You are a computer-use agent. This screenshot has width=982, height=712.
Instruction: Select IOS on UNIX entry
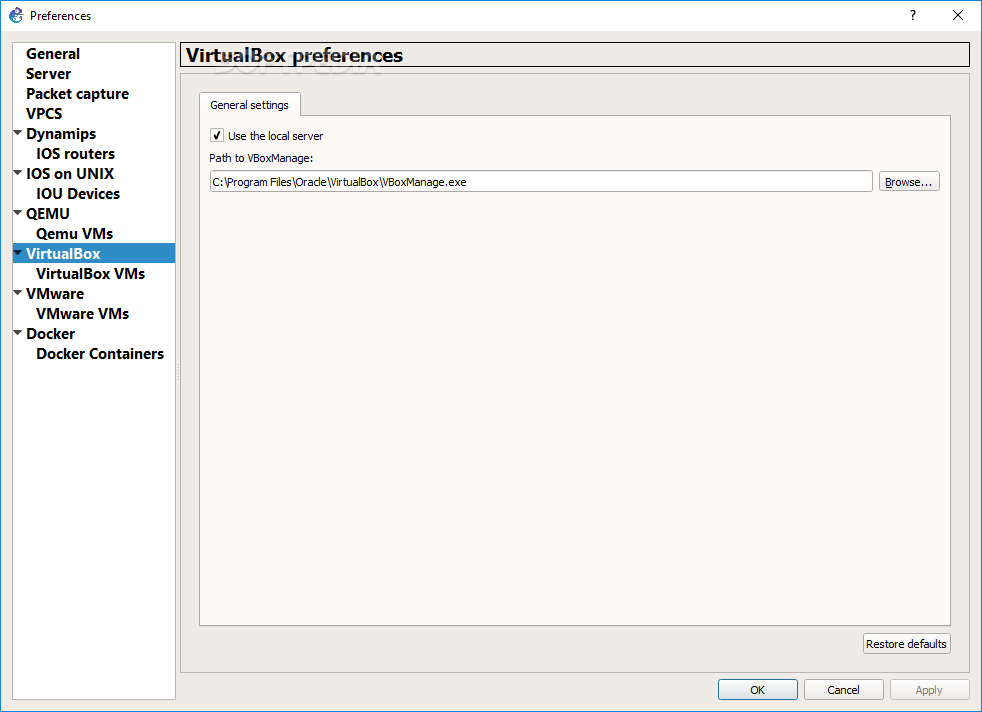coord(70,174)
